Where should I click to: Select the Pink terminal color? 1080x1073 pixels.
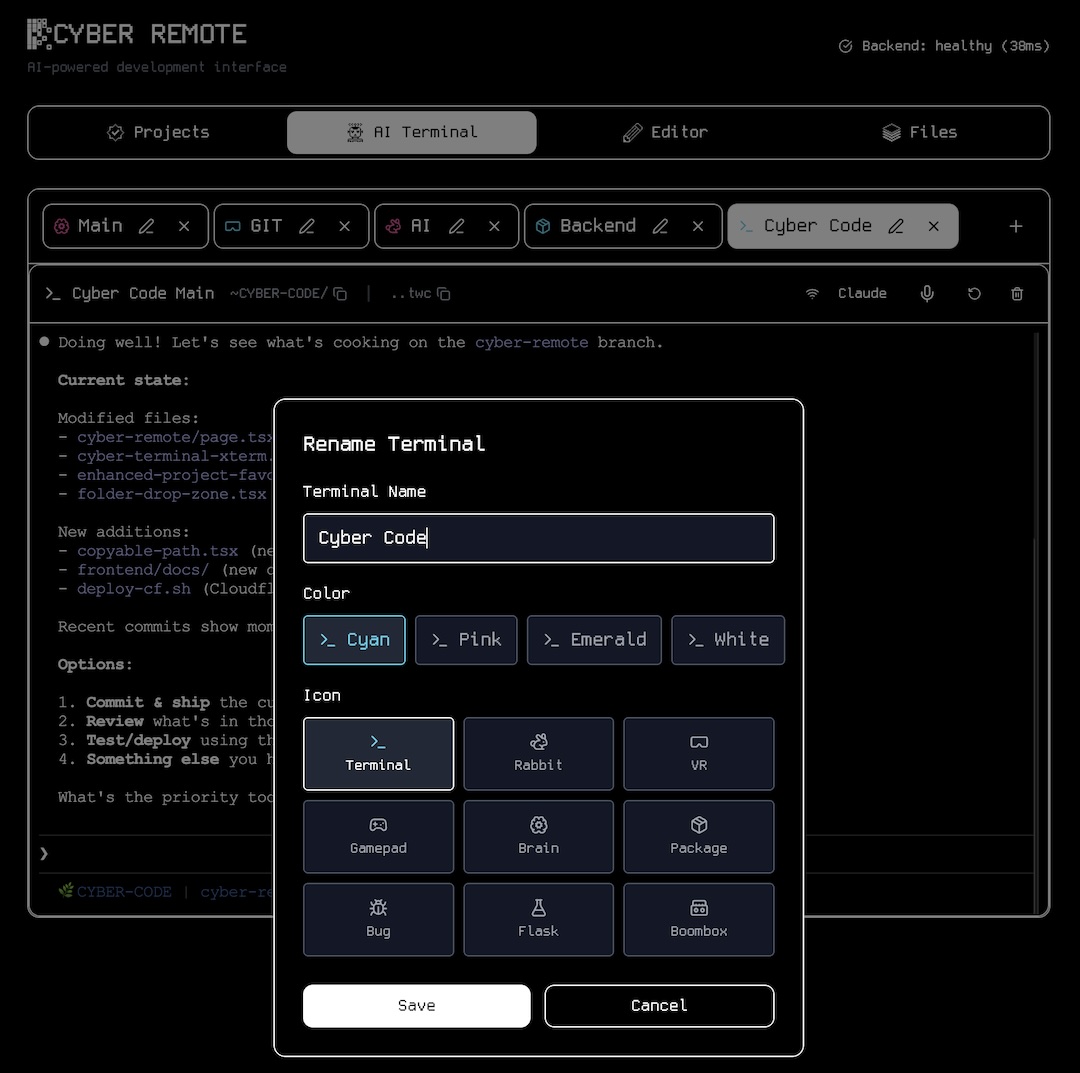point(466,640)
